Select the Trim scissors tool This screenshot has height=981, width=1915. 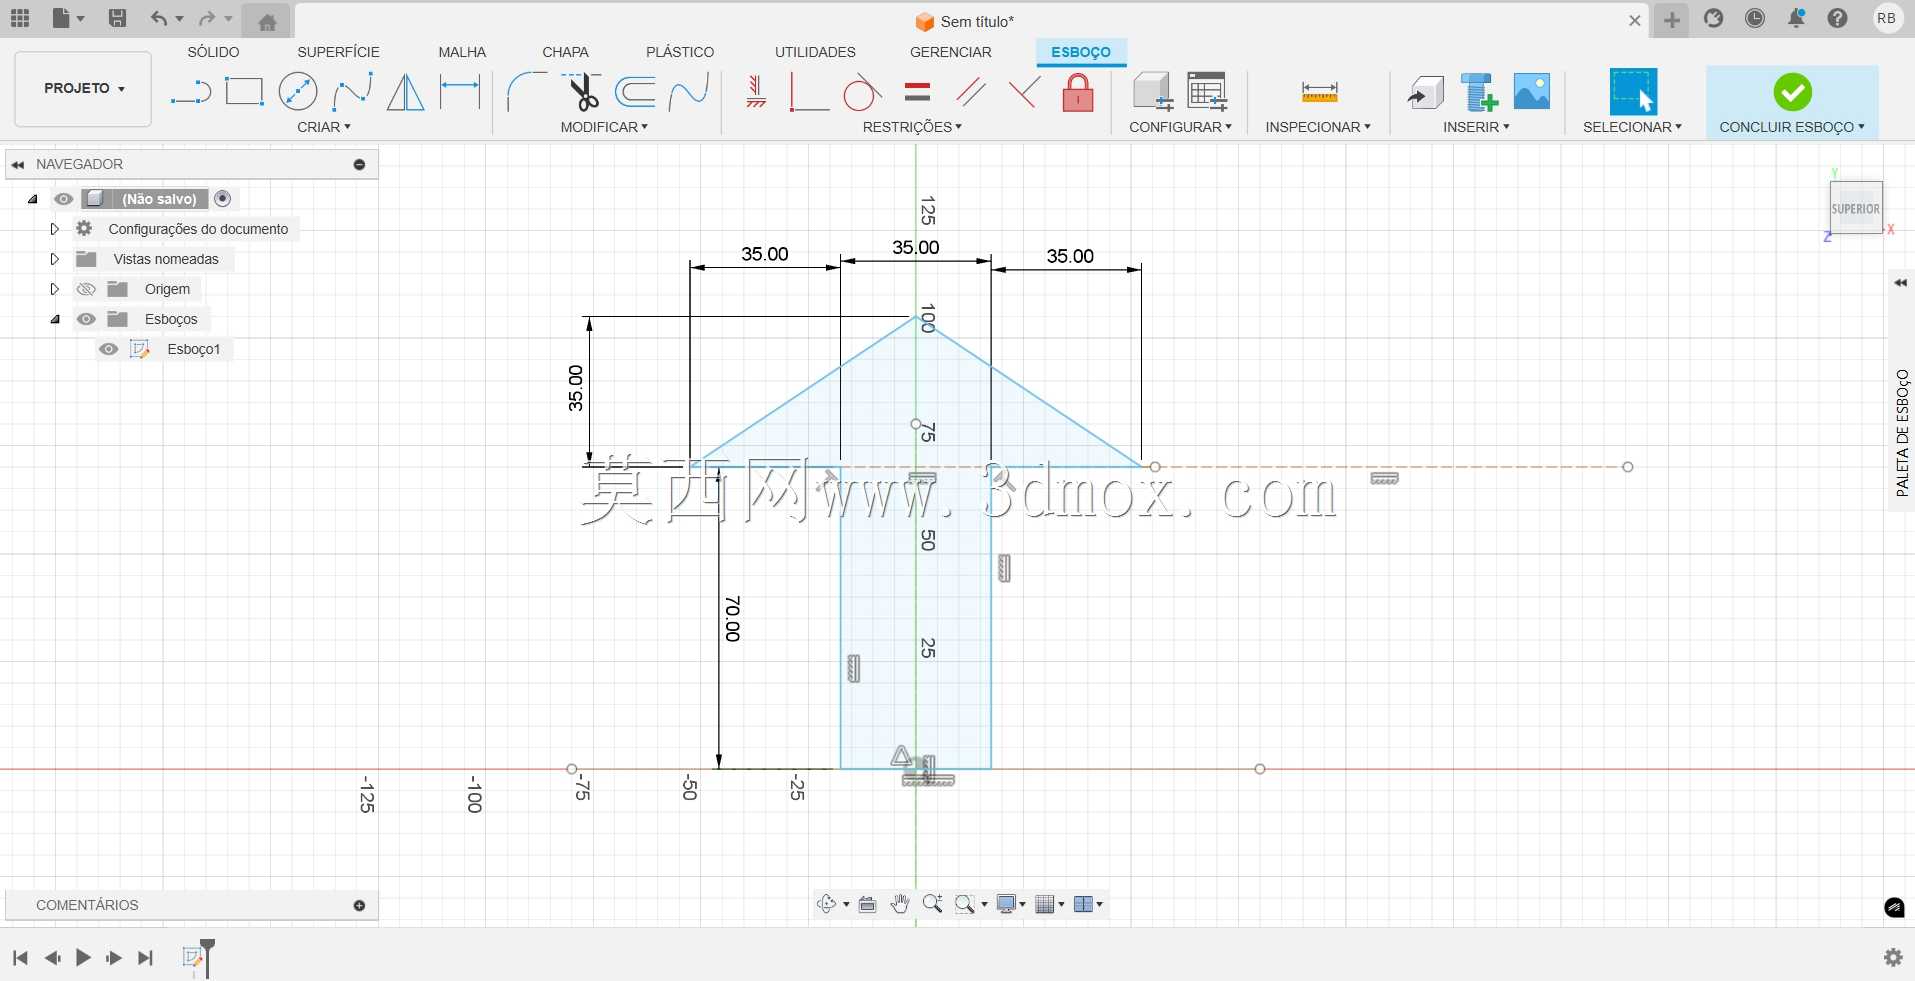(x=582, y=92)
